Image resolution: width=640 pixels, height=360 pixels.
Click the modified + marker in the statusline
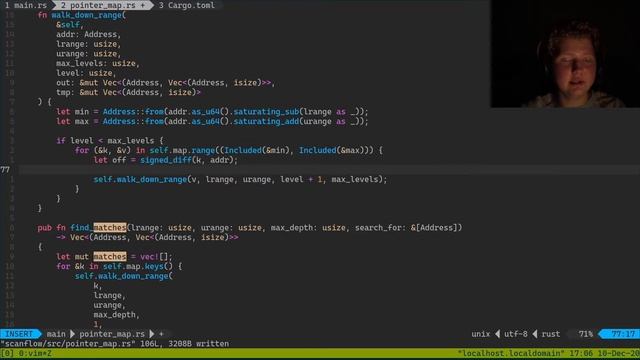click(x=161, y=334)
